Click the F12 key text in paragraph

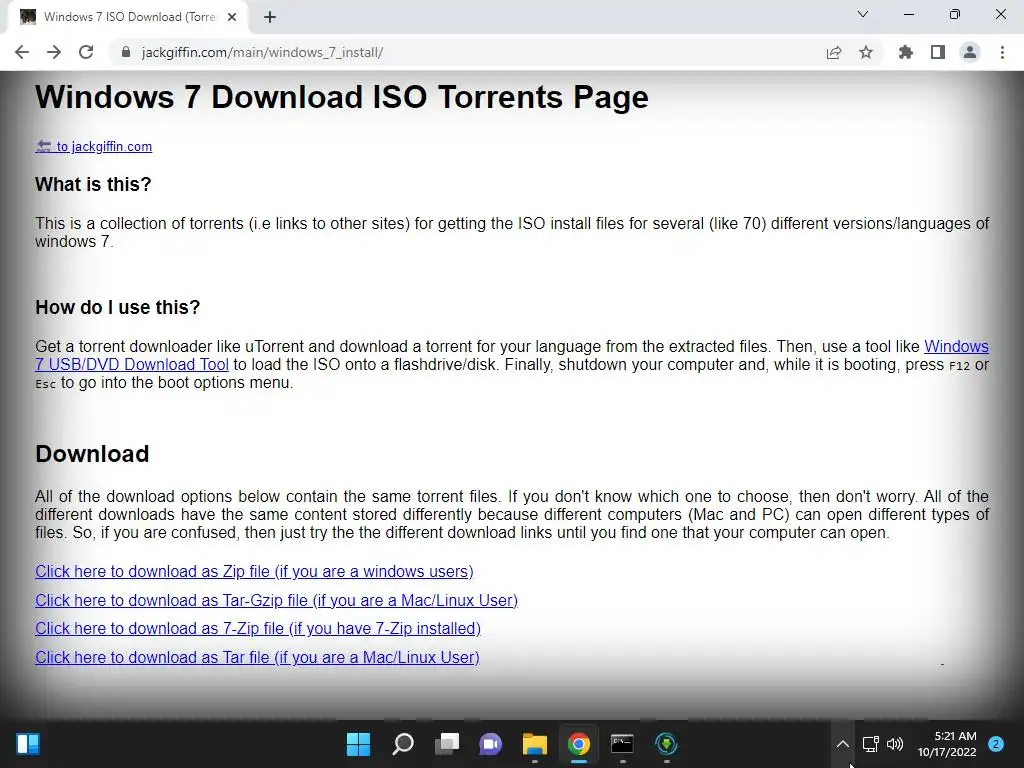[x=959, y=366]
